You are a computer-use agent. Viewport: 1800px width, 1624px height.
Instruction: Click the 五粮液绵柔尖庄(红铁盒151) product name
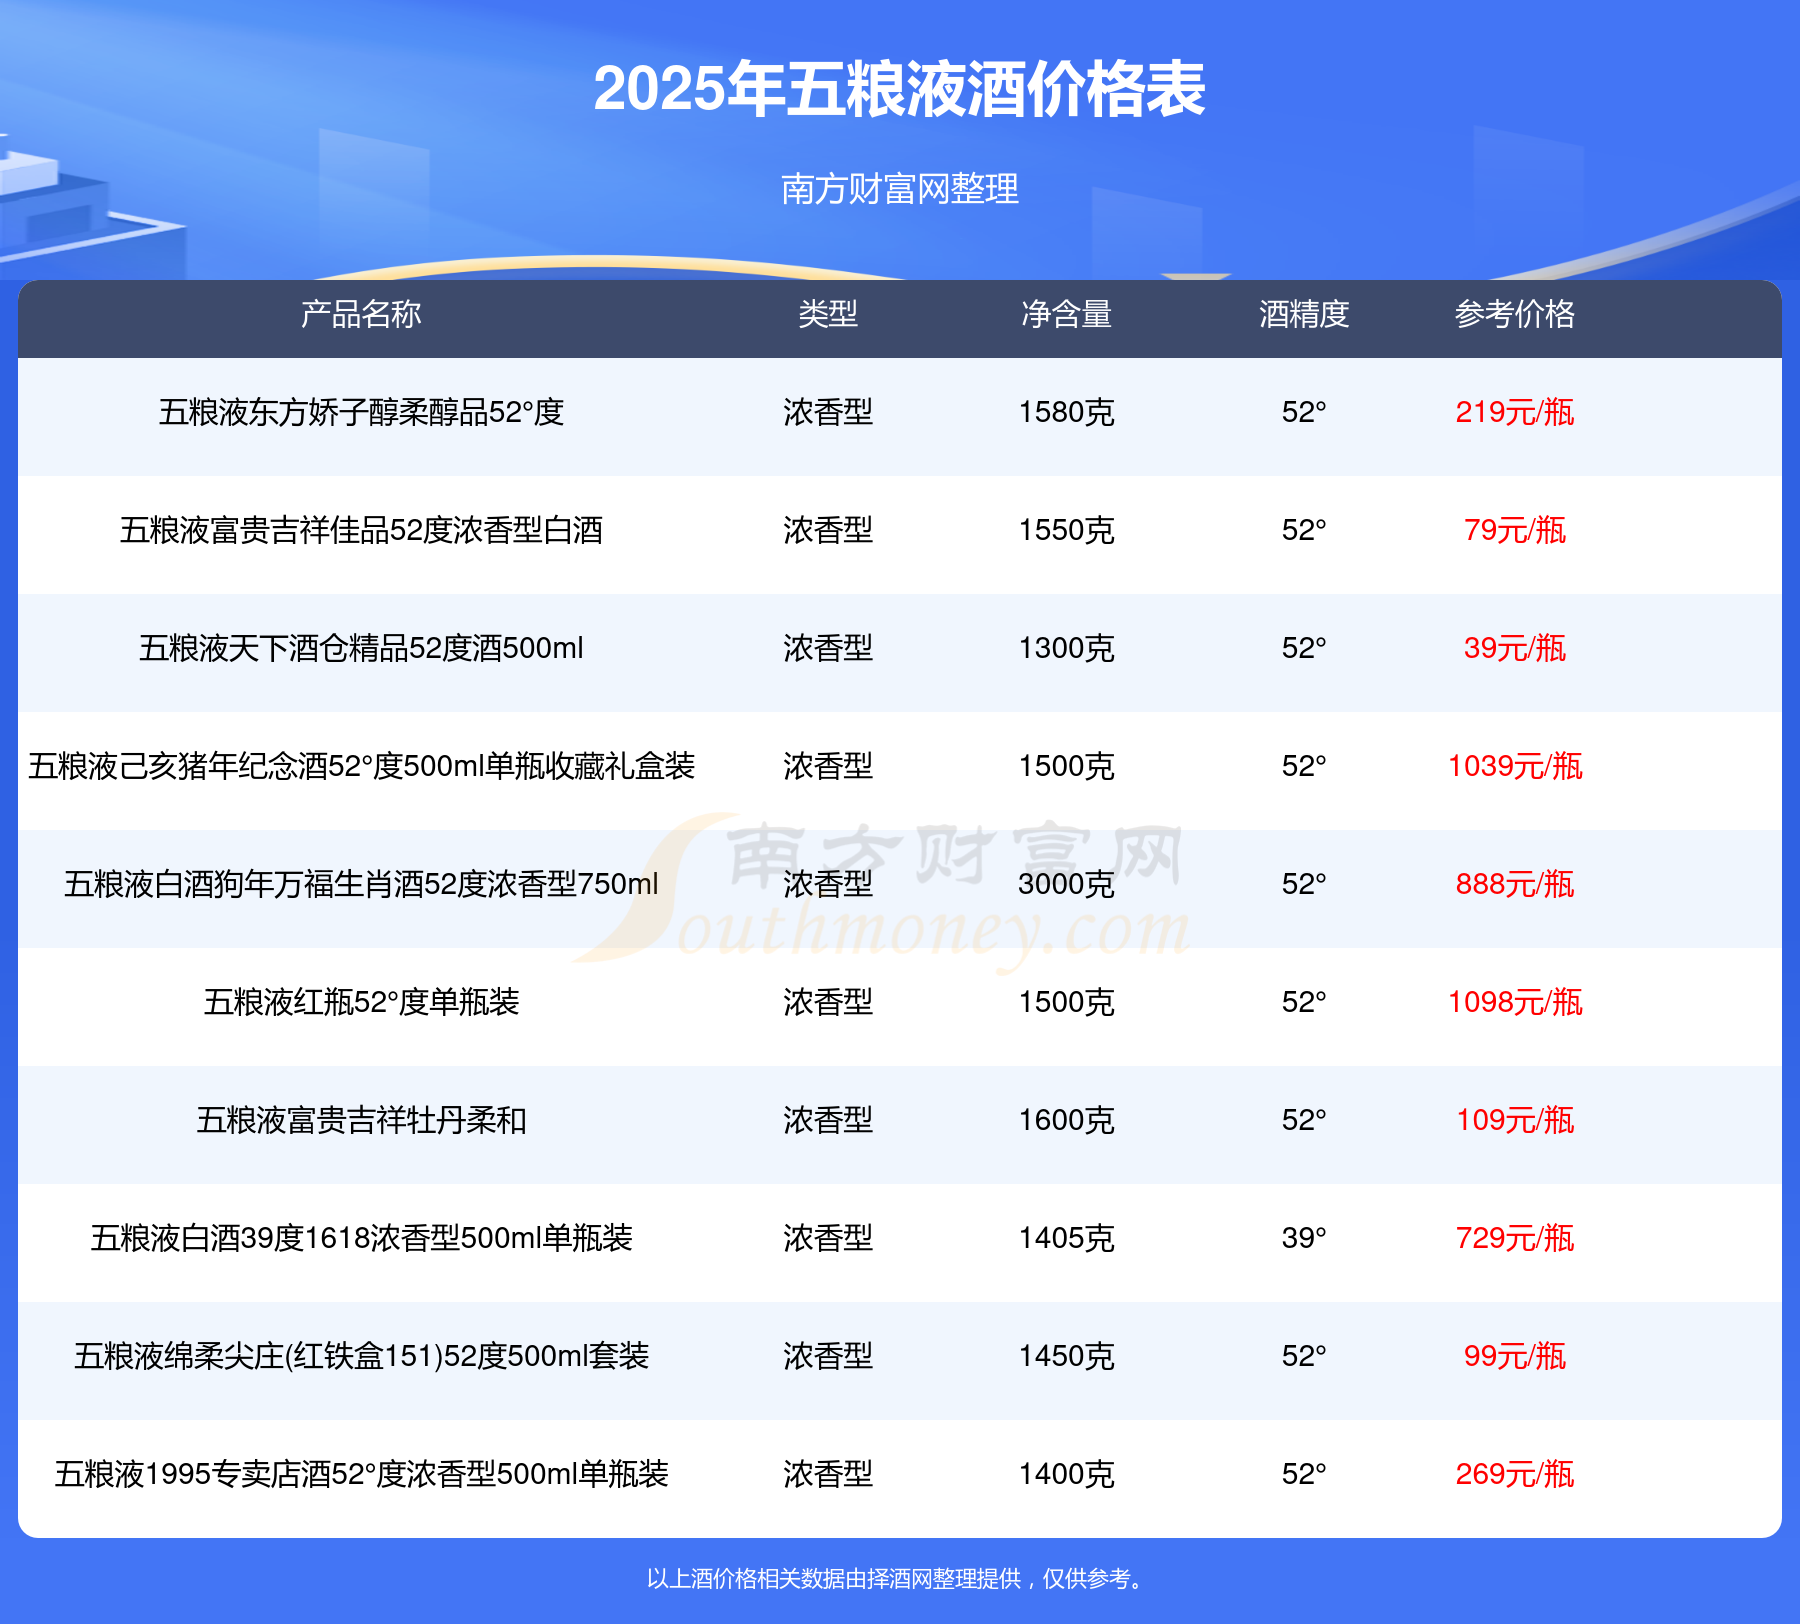tap(361, 1356)
